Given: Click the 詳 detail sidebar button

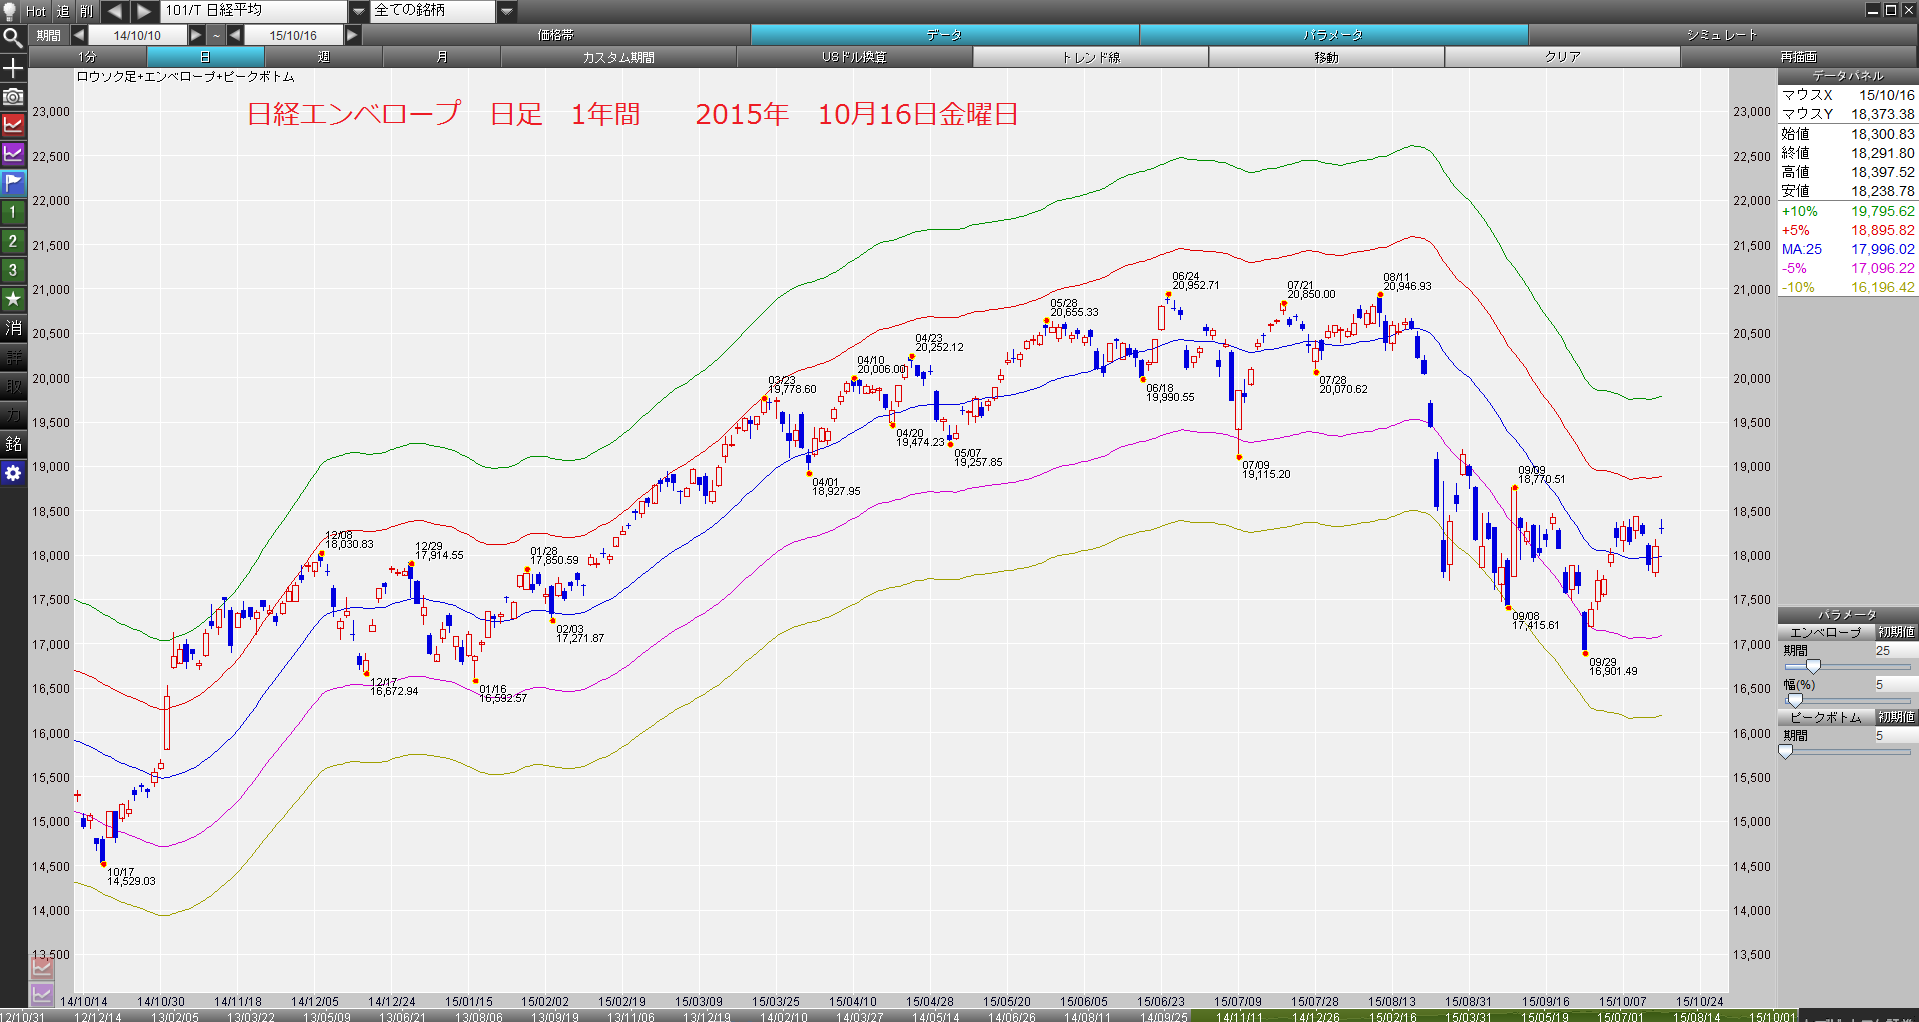Looking at the screenshot, I should point(13,357).
